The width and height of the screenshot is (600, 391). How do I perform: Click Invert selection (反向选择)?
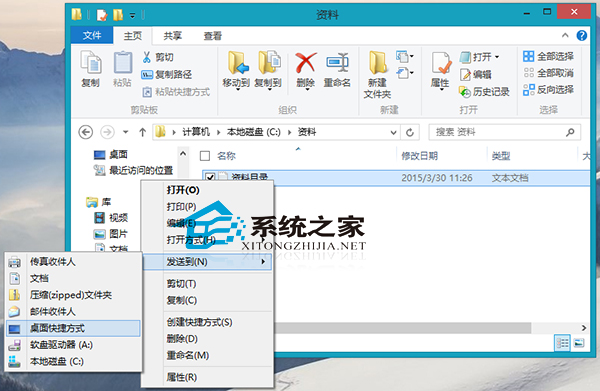pyautogui.click(x=548, y=90)
